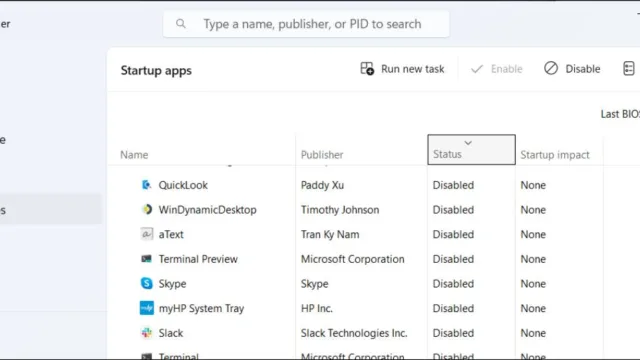Open the properties icon next to Disable
640x360 pixels.
coord(629,69)
